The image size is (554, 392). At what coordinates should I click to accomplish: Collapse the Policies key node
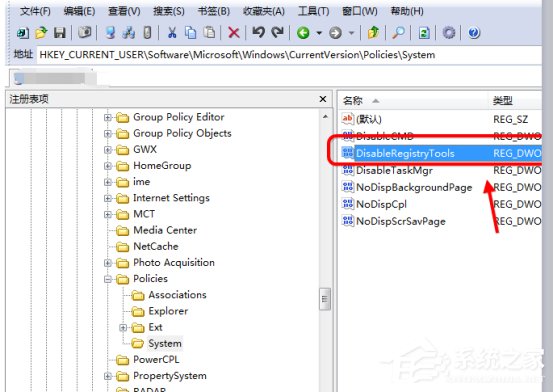point(108,279)
